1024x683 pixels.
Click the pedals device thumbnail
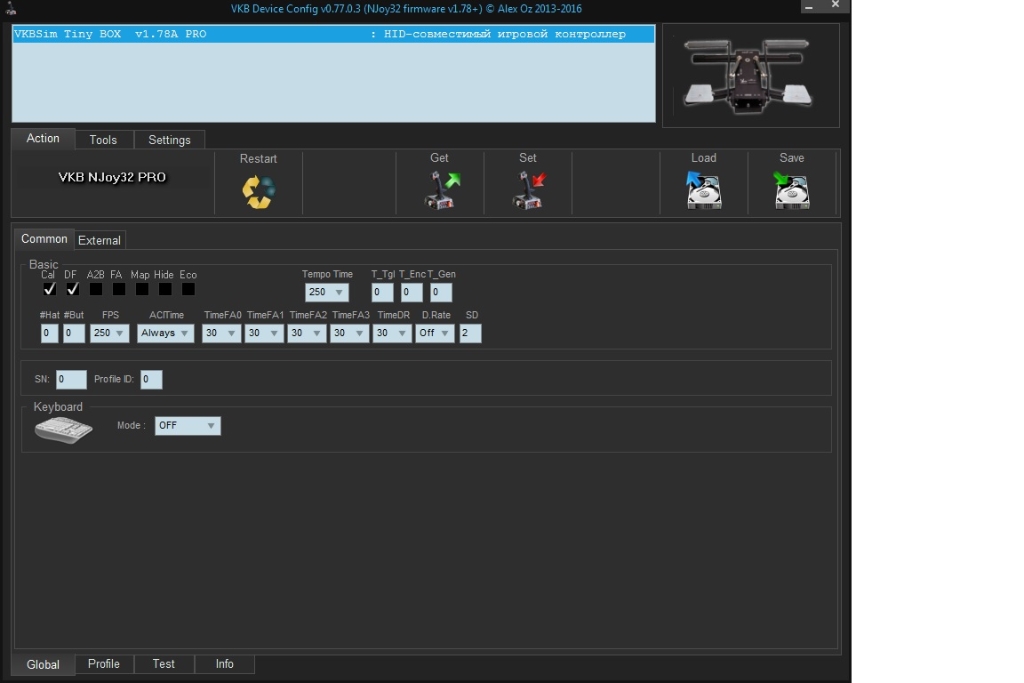[x=750, y=76]
